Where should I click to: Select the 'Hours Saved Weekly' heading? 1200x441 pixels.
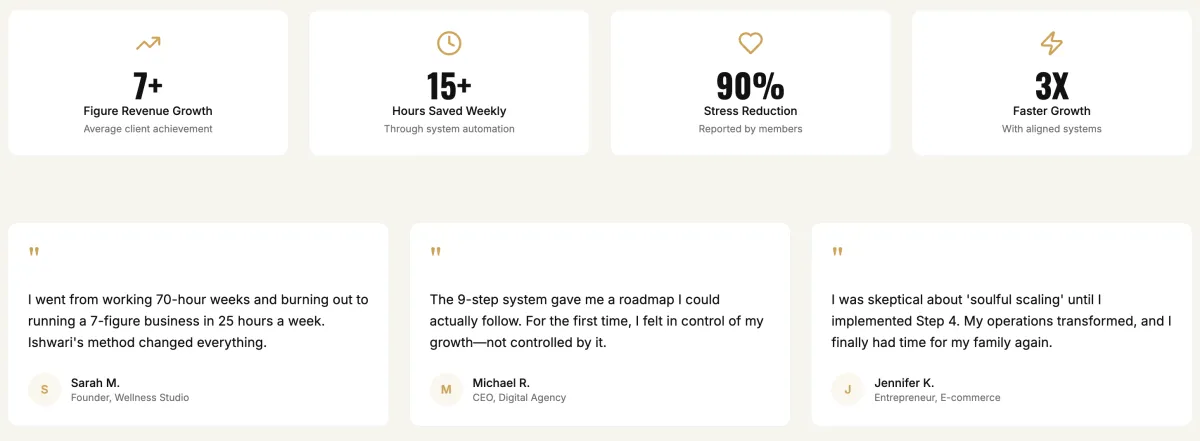point(449,111)
